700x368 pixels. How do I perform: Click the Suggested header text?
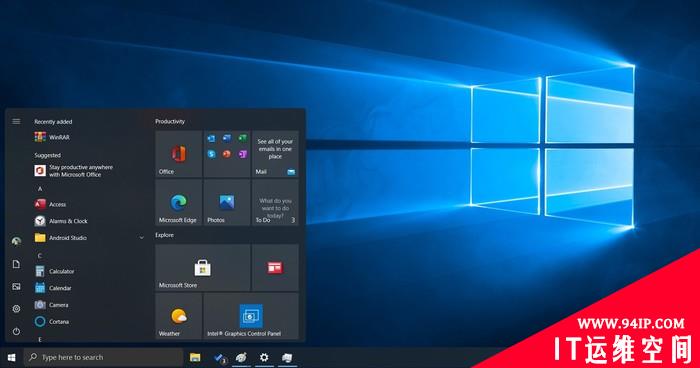(x=47, y=155)
